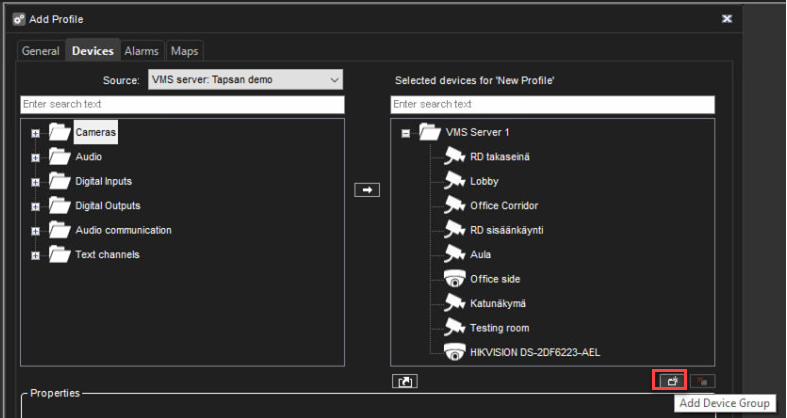Expand the Audio communication node
This screenshot has width=787, height=418.
tap(36, 230)
